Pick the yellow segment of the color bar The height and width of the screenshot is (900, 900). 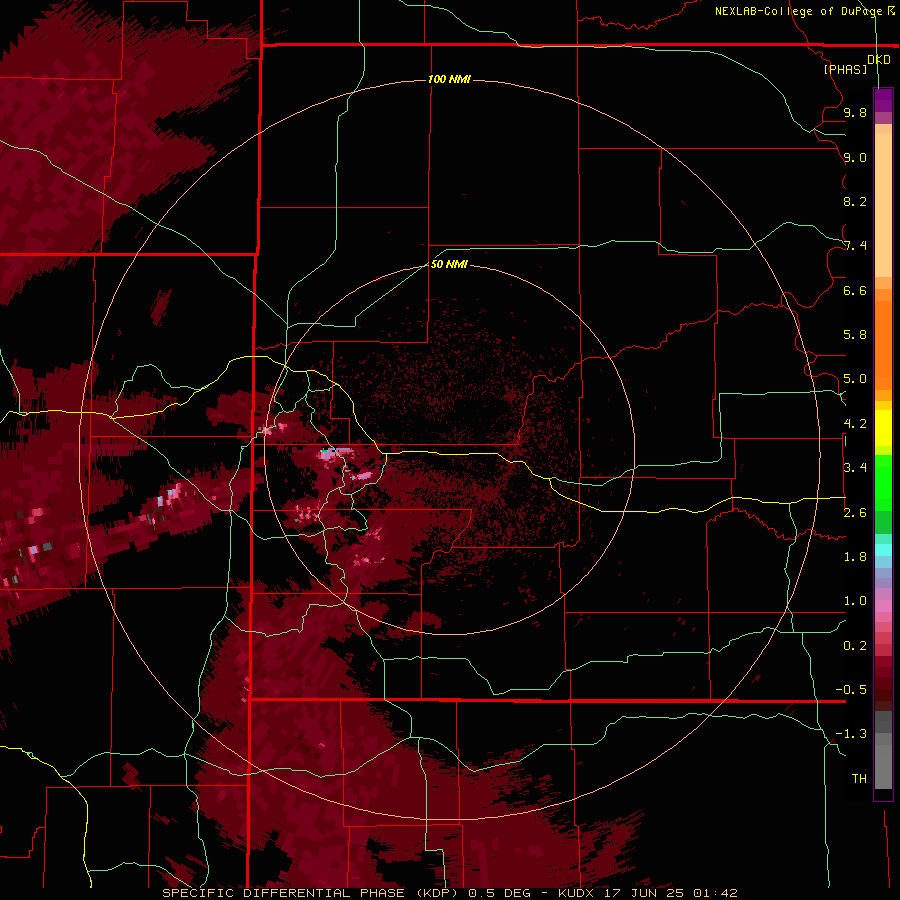883,428
